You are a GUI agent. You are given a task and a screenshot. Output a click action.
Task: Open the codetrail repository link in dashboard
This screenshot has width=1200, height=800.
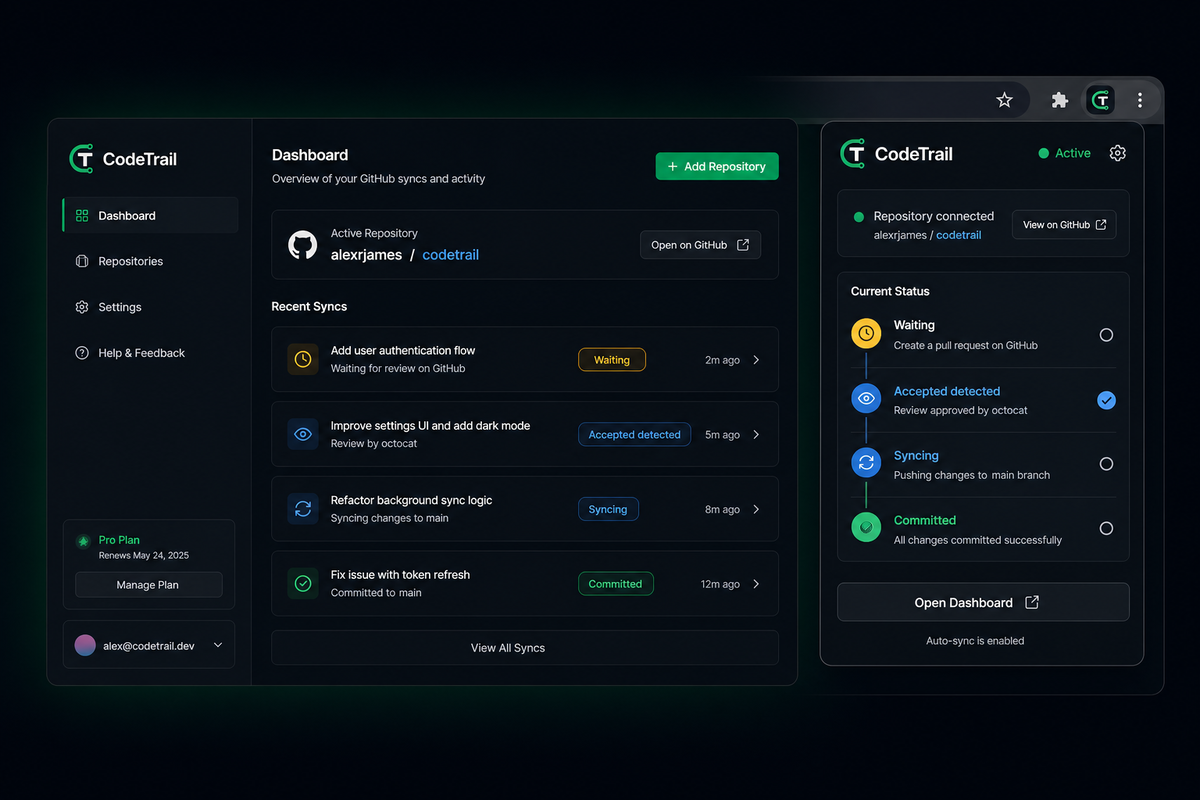point(451,255)
